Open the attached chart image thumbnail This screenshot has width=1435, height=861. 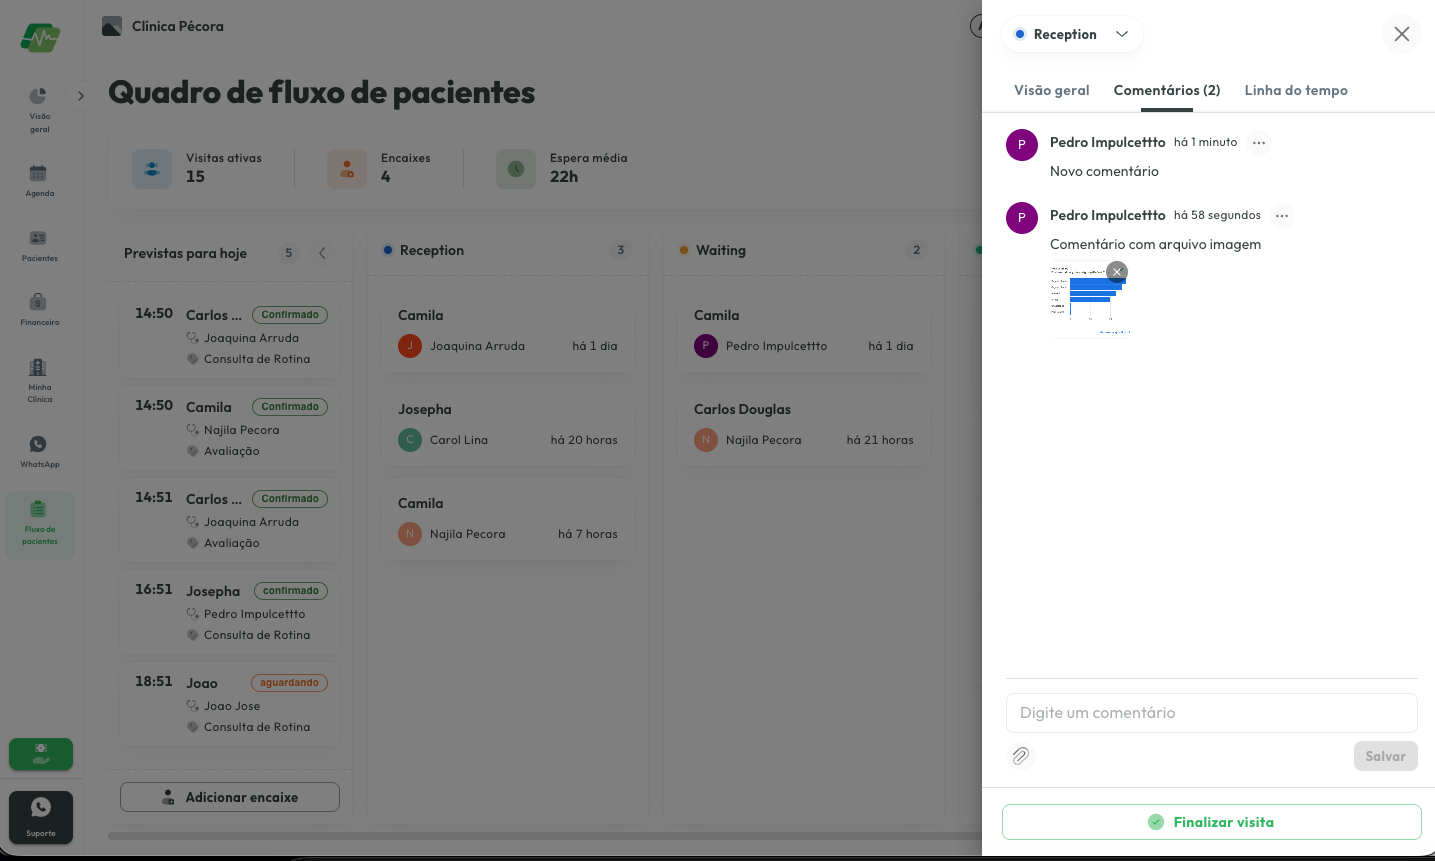pos(1088,300)
